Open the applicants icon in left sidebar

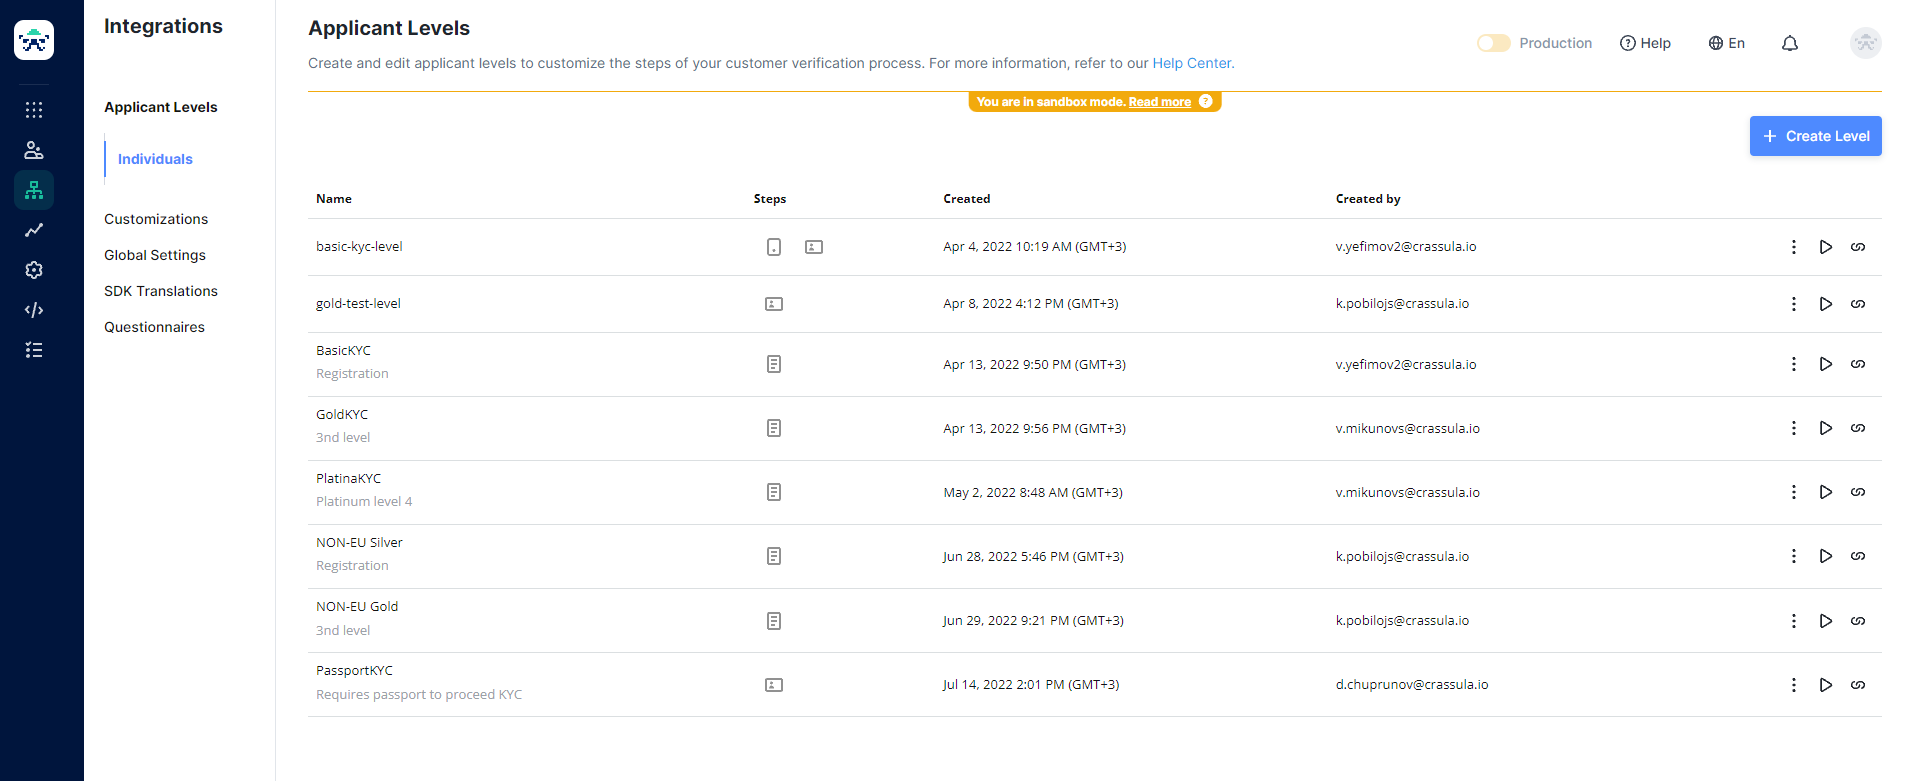tap(34, 150)
